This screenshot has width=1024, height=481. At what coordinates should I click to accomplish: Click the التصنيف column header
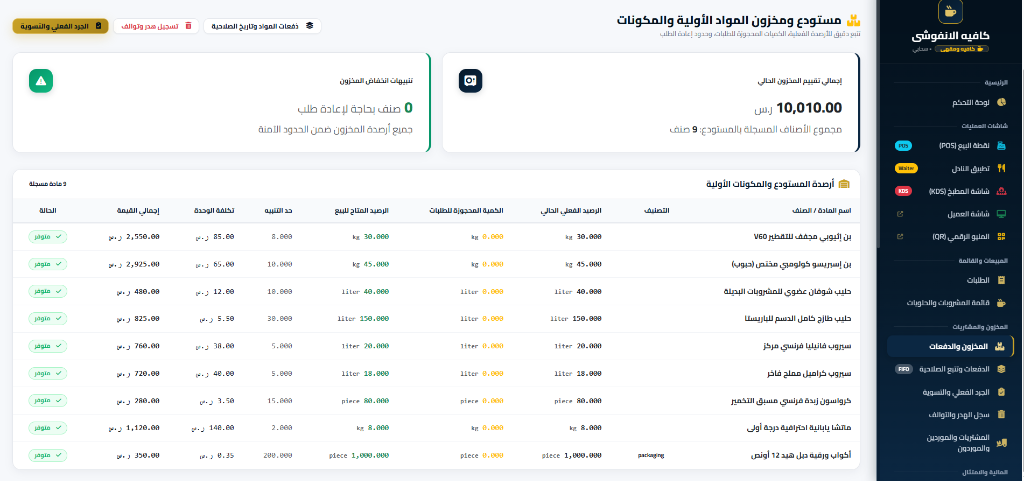click(x=656, y=211)
